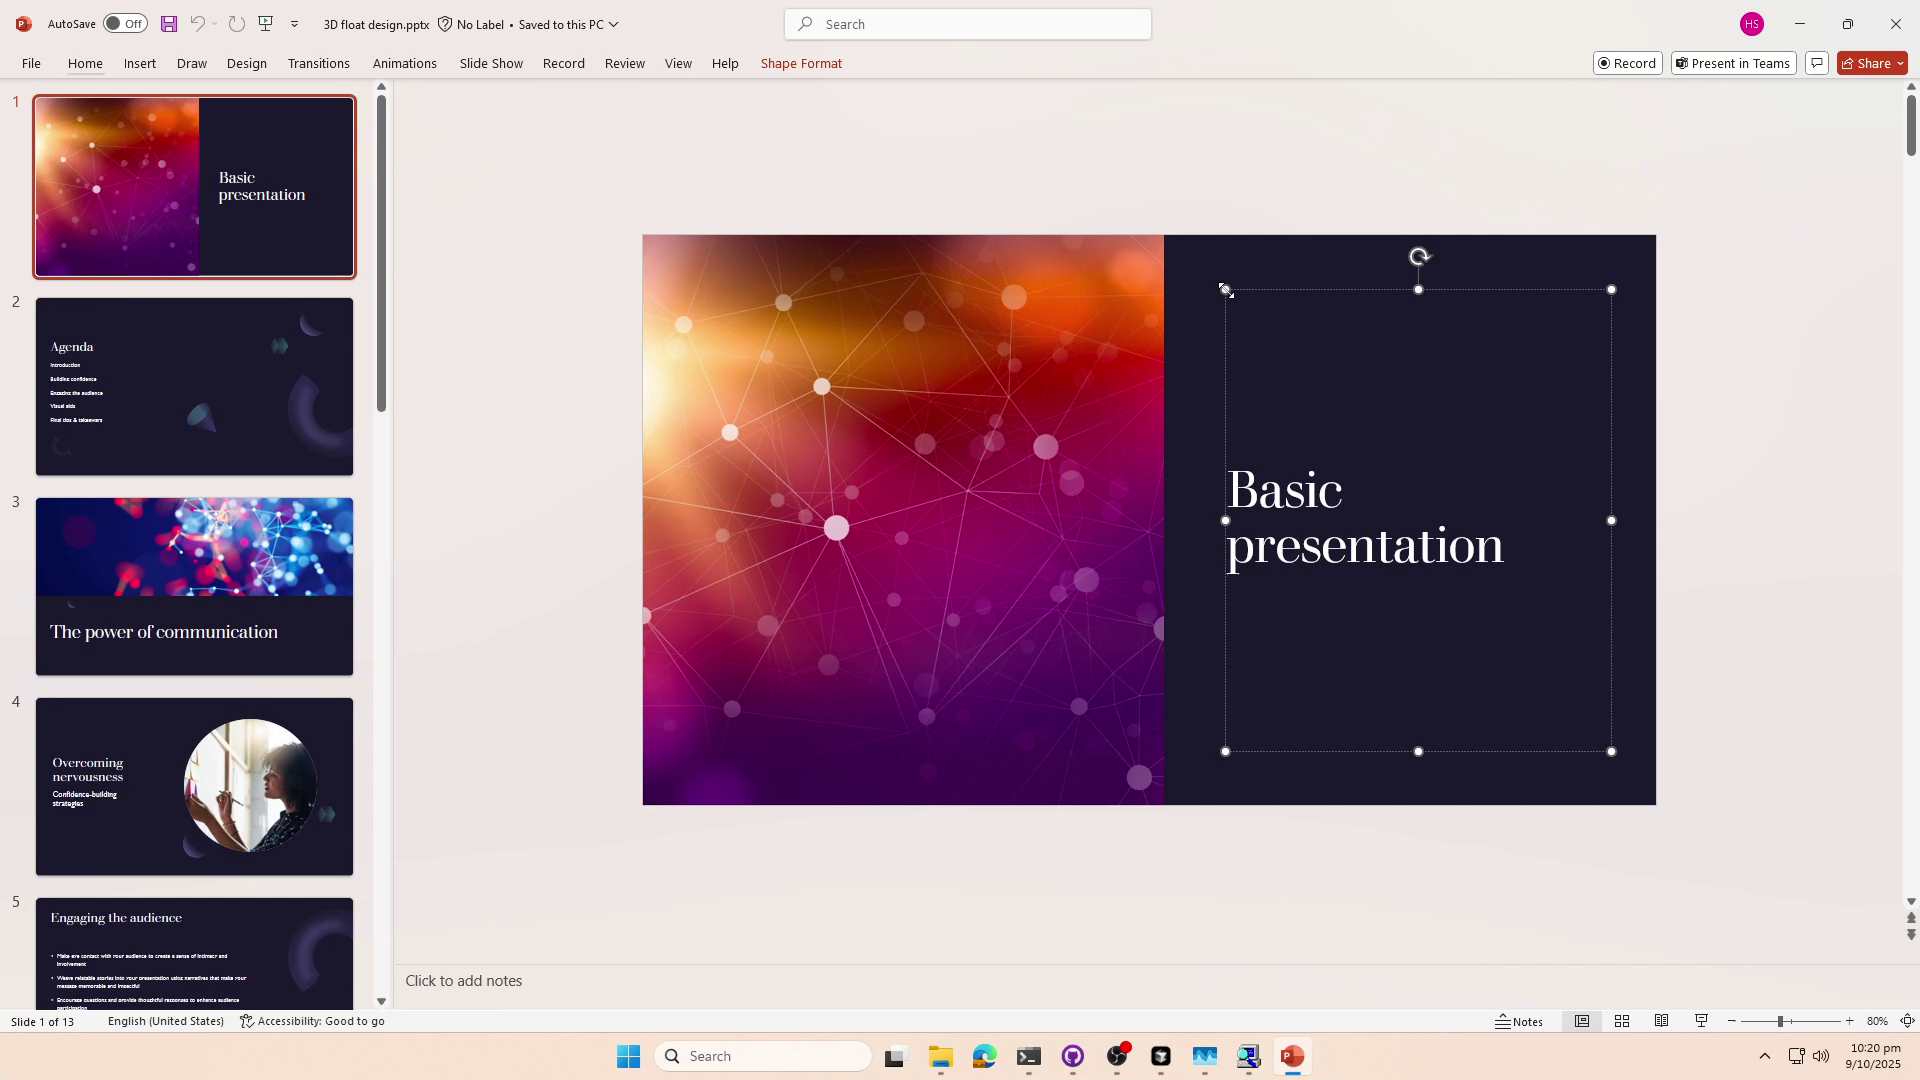Click the Present in Teams button

click(x=1733, y=63)
